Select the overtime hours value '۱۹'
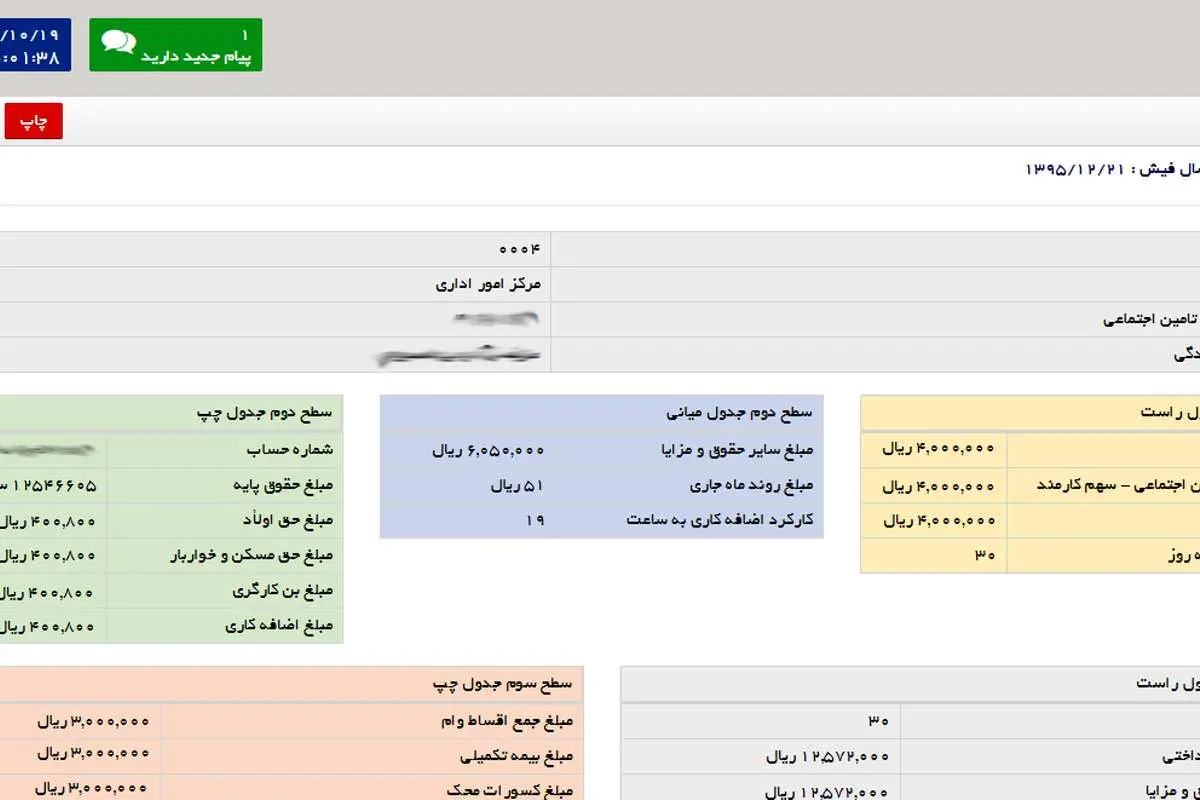The image size is (1200, 800). 535,520
